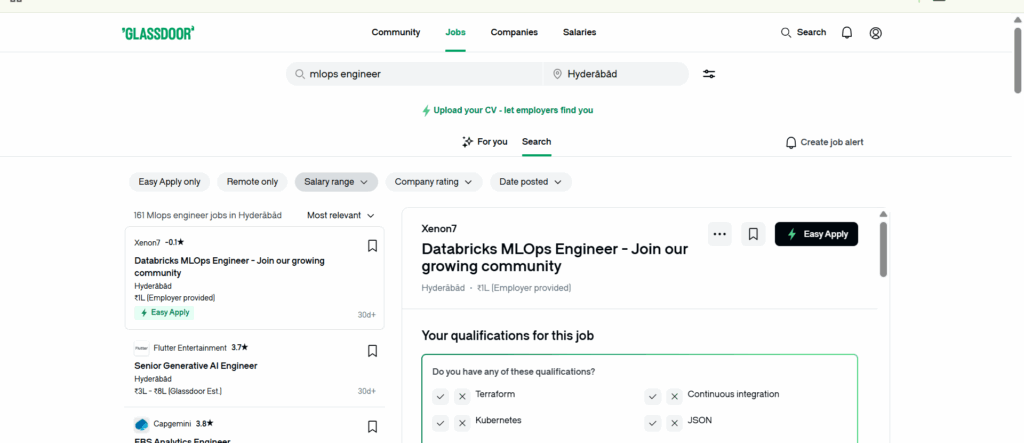
Task: Open the Salaries menu
Action: click(x=579, y=32)
